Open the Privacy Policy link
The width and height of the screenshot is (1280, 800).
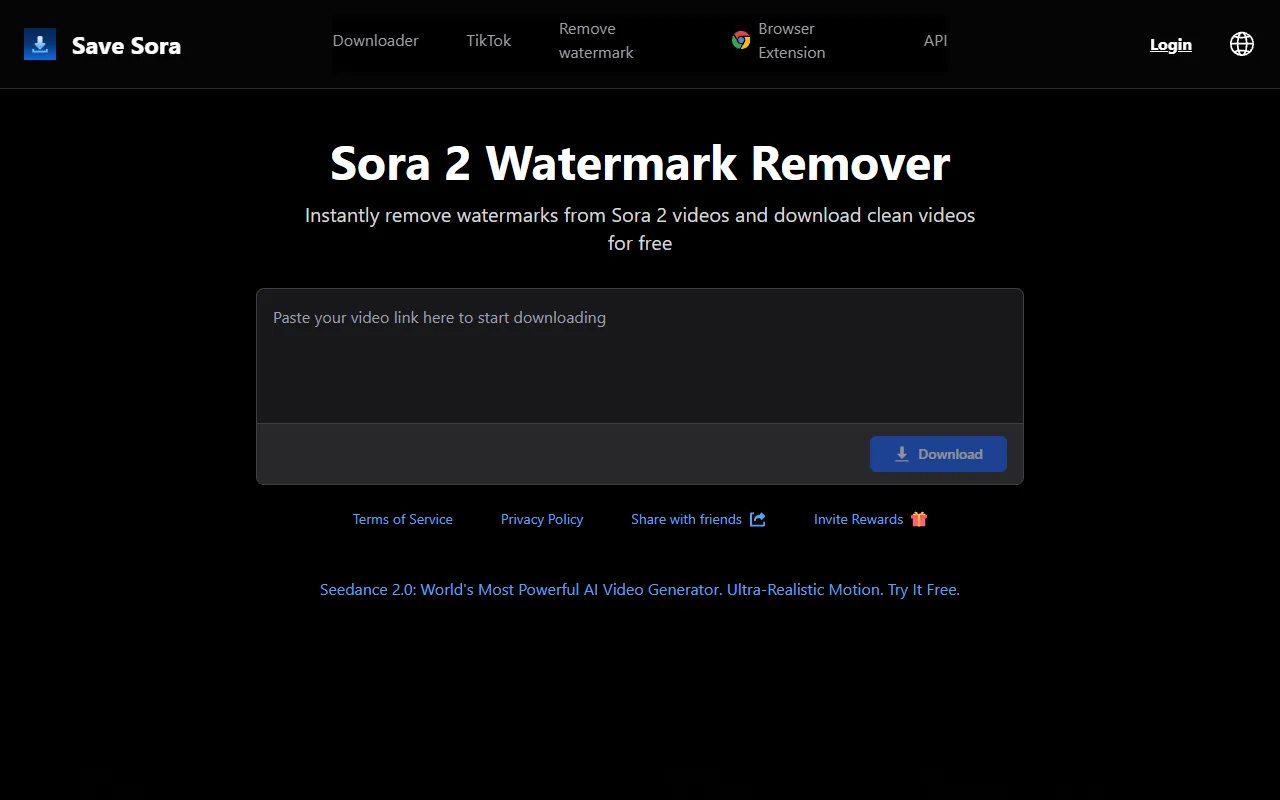(542, 519)
